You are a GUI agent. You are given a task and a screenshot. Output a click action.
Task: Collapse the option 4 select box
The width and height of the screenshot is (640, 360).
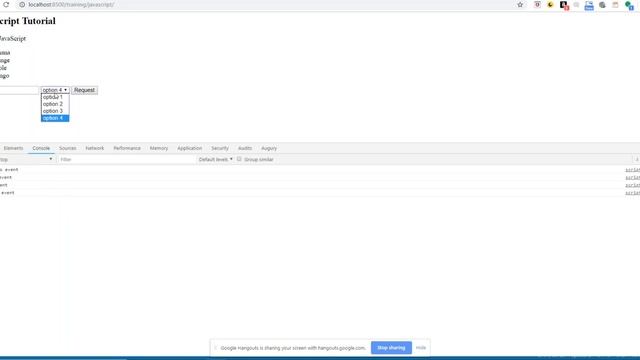pos(55,90)
